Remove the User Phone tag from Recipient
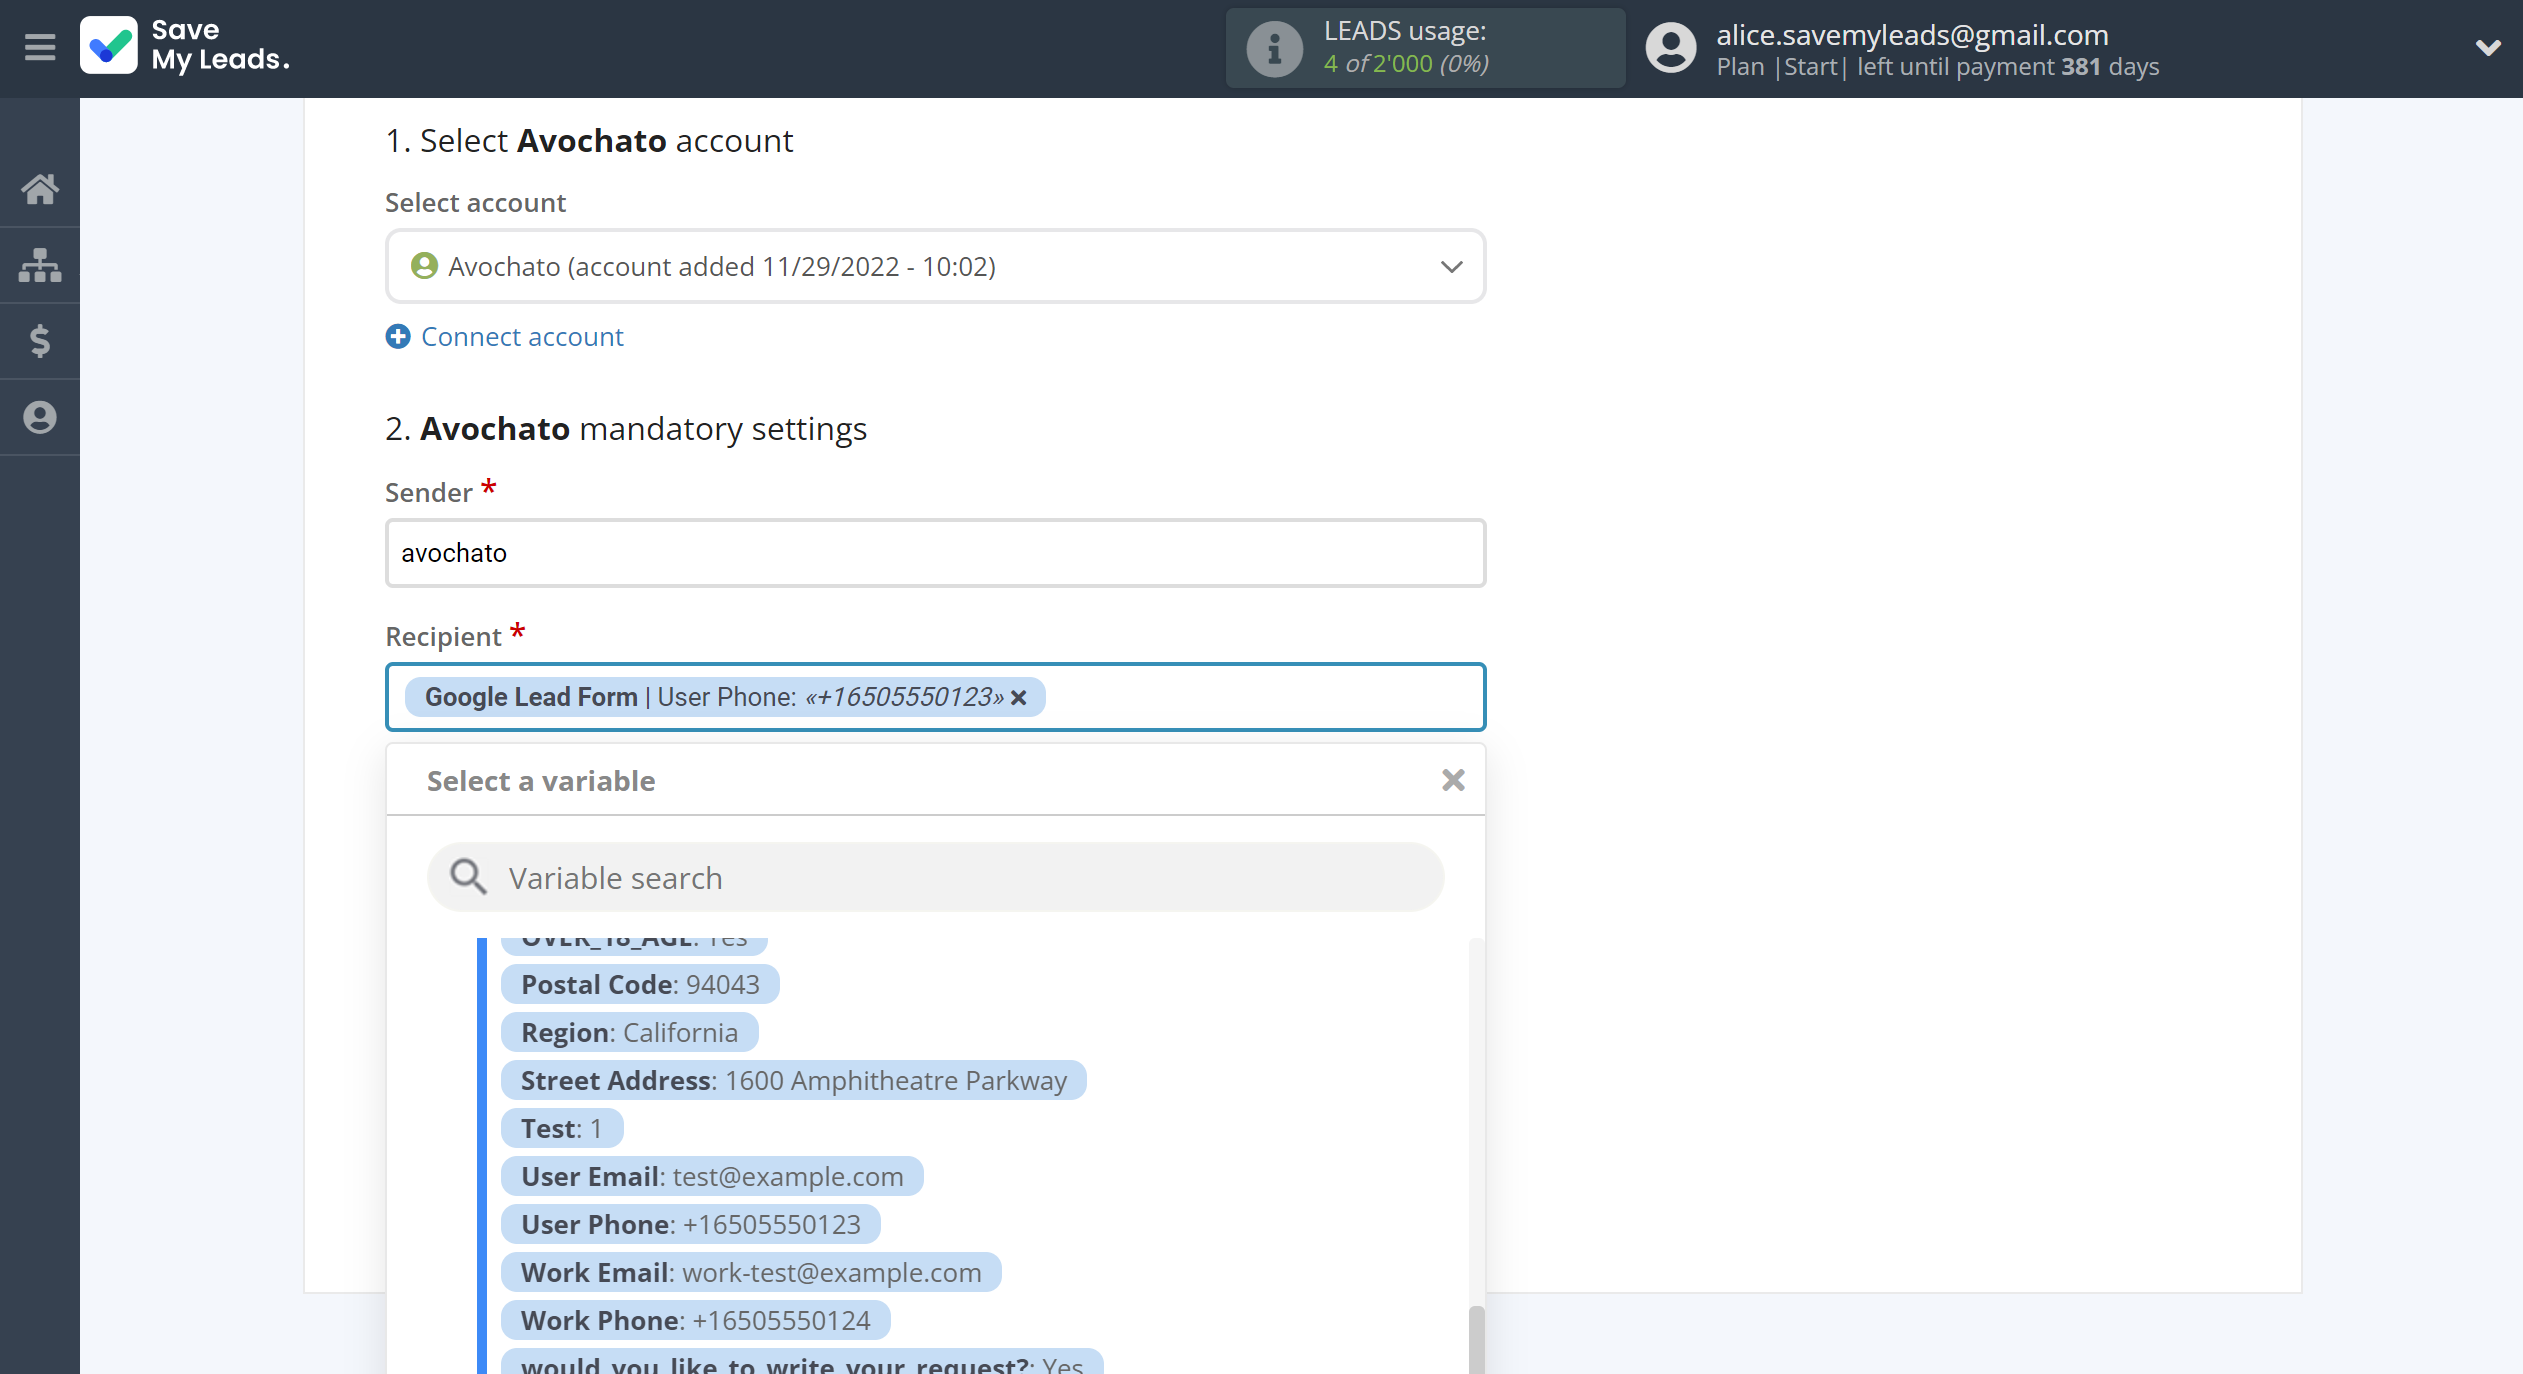 pyautogui.click(x=1019, y=698)
